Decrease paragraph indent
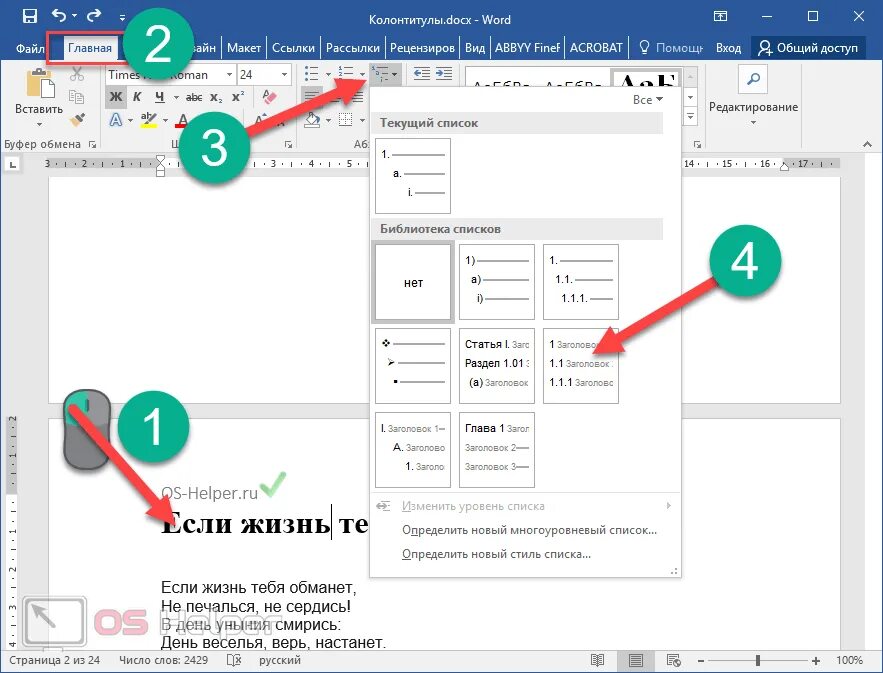 tap(421, 74)
